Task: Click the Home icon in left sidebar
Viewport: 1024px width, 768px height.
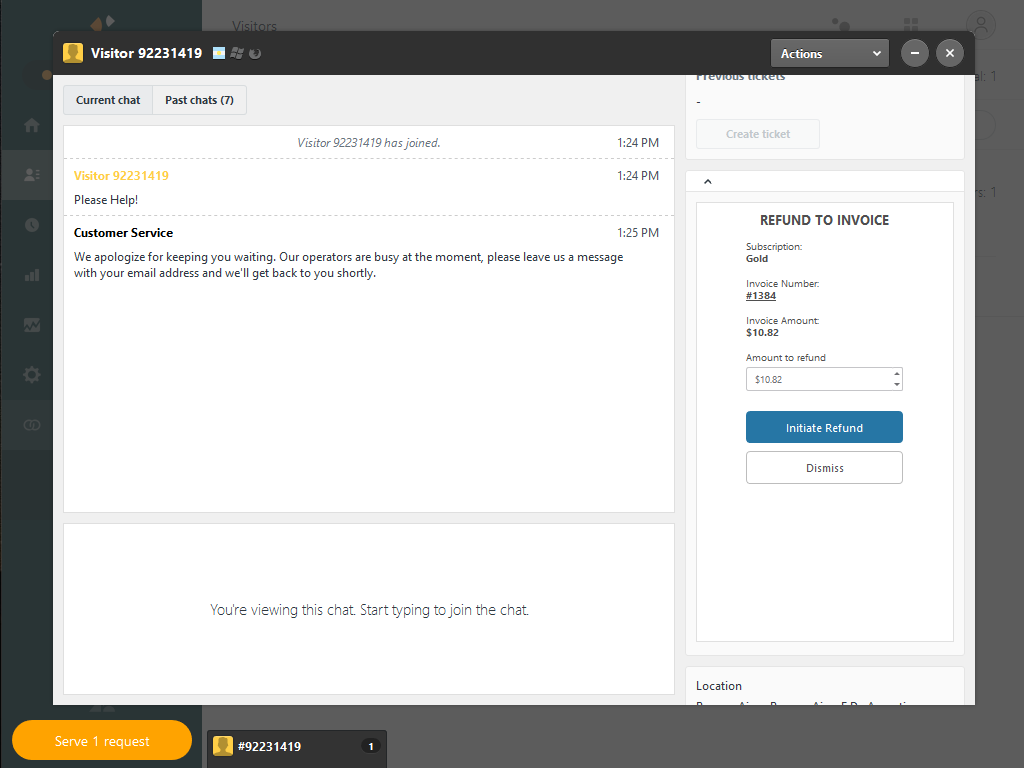Action: [x=32, y=125]
